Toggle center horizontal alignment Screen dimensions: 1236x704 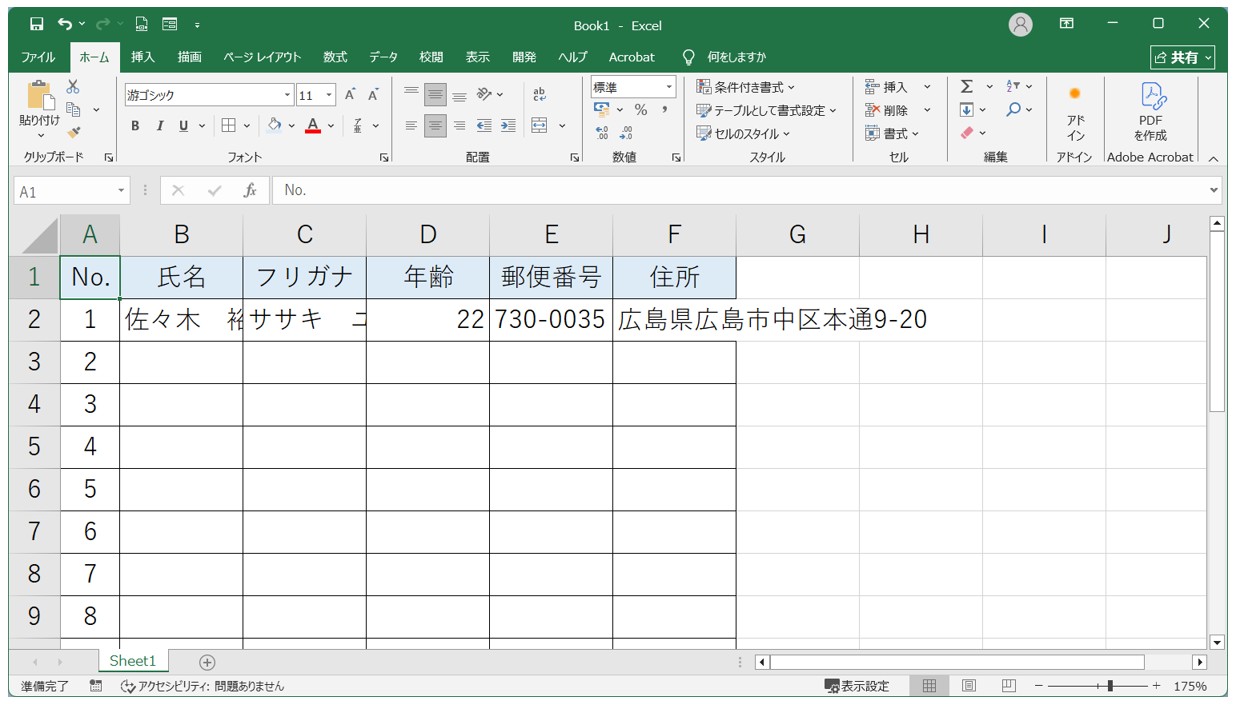[x=435, y=126]
